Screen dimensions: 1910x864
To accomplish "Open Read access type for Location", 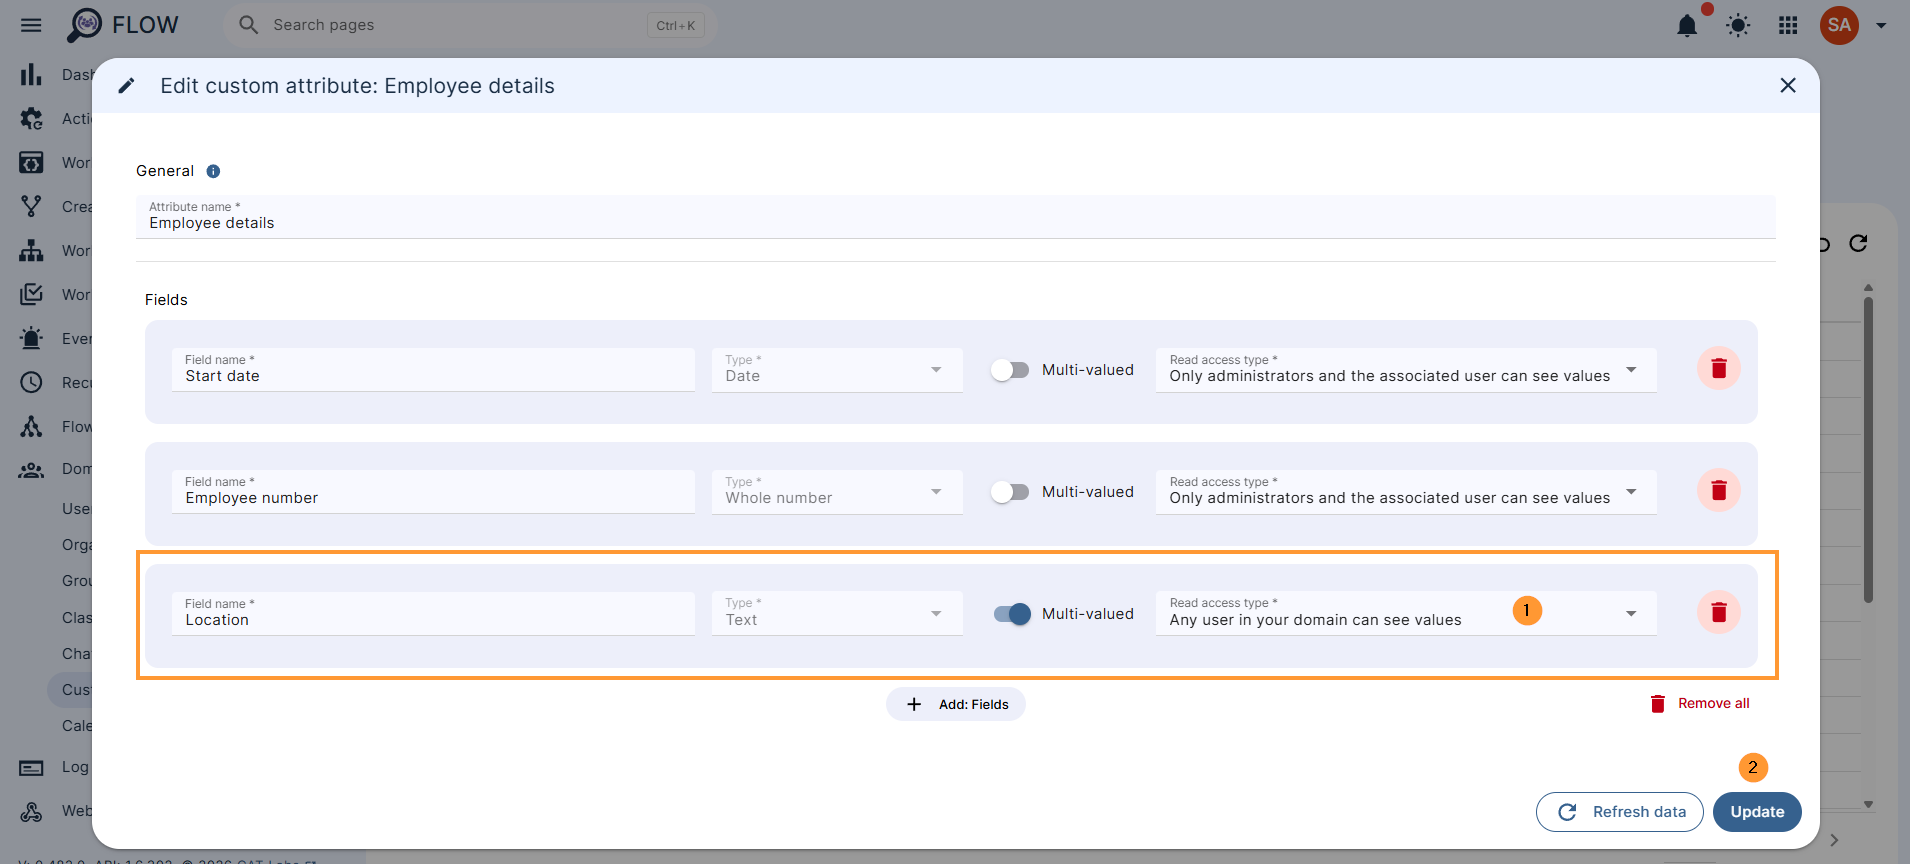I will 1406,613.
